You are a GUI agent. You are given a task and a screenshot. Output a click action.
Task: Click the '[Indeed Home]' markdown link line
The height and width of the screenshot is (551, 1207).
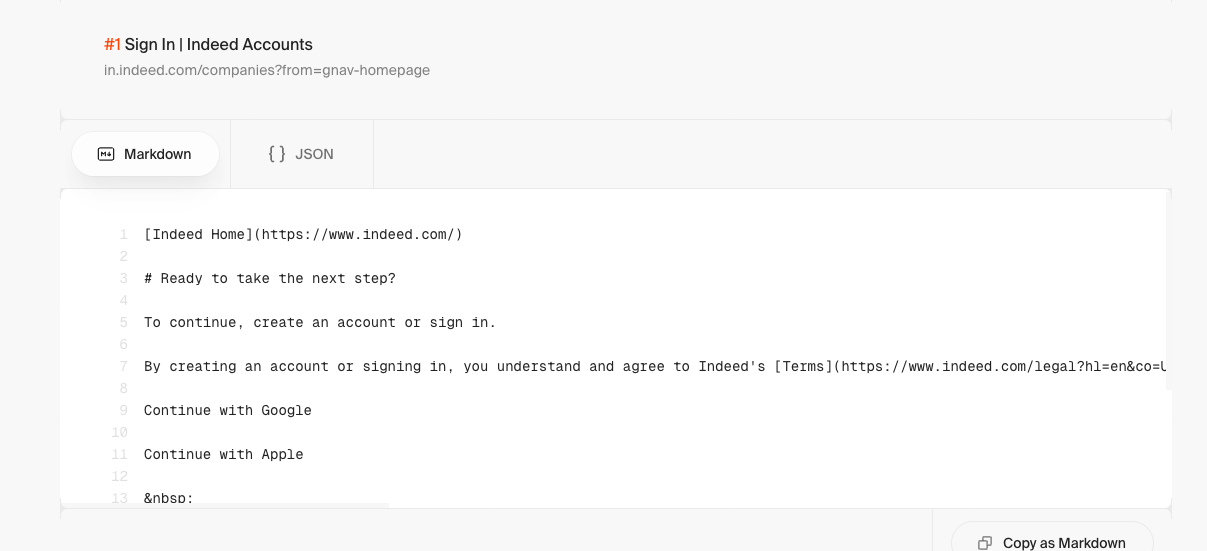pos(303,234)
